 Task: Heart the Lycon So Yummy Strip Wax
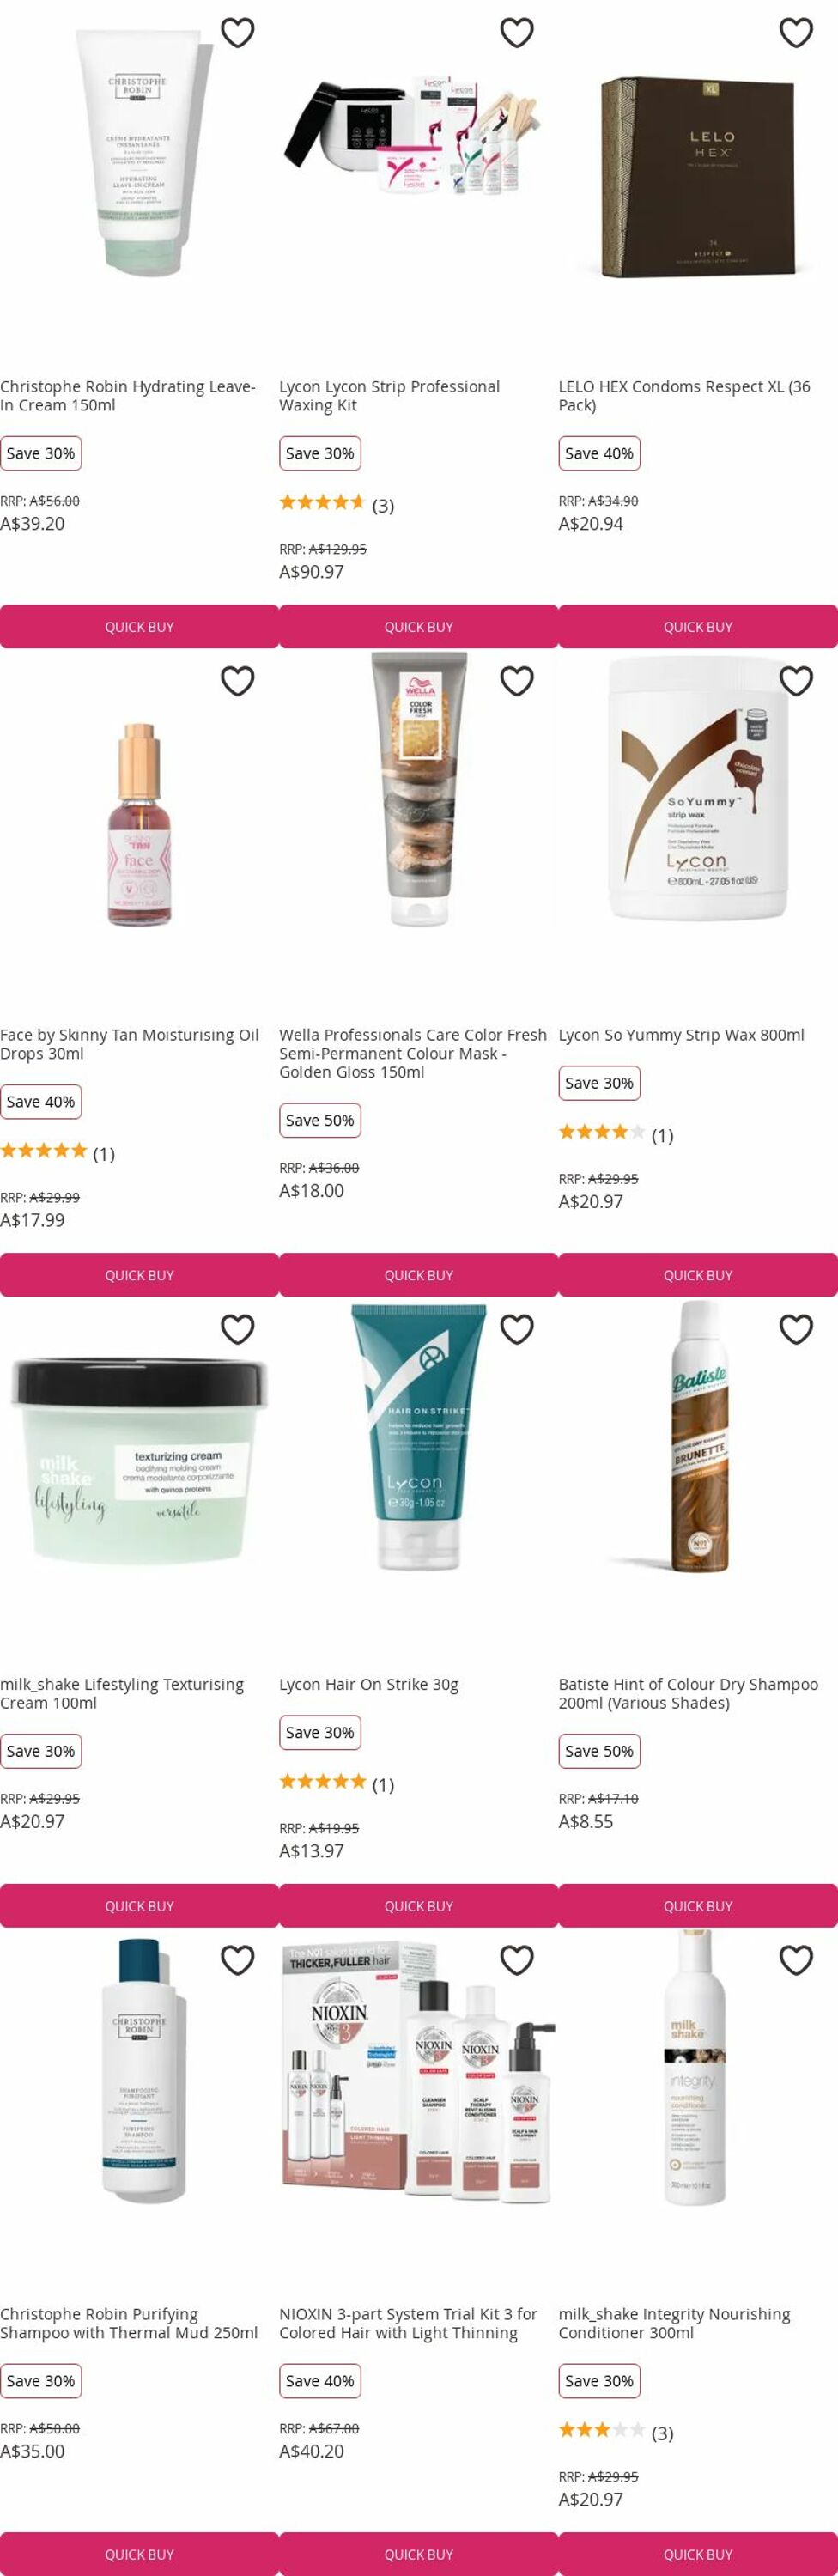tap(795, 681)
